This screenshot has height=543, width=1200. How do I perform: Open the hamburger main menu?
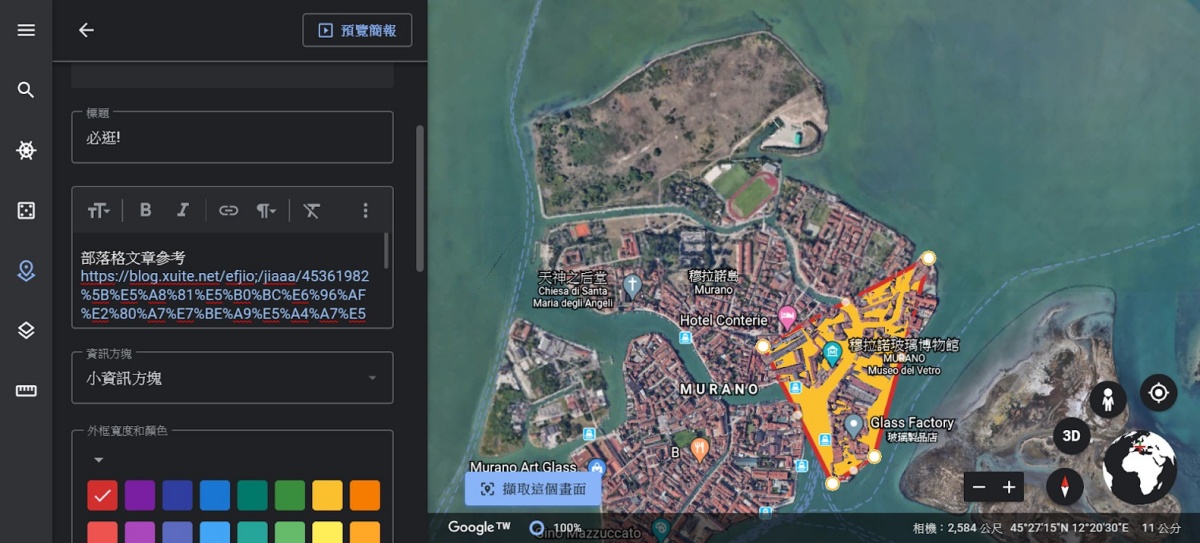coord(26,30)
